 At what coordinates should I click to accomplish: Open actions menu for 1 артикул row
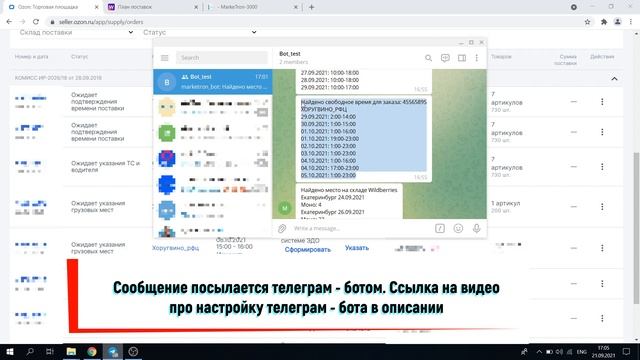tap(602, 207)
